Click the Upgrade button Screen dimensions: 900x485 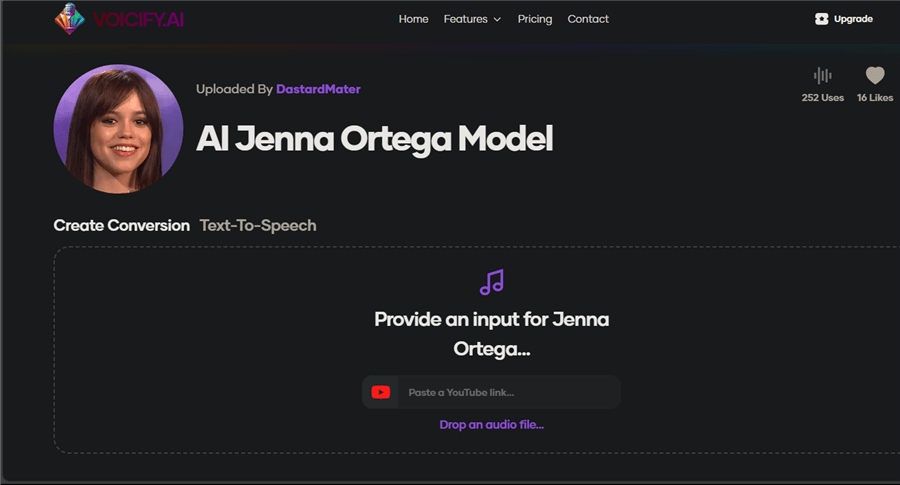pyautogui.click(x=844, y=19)
